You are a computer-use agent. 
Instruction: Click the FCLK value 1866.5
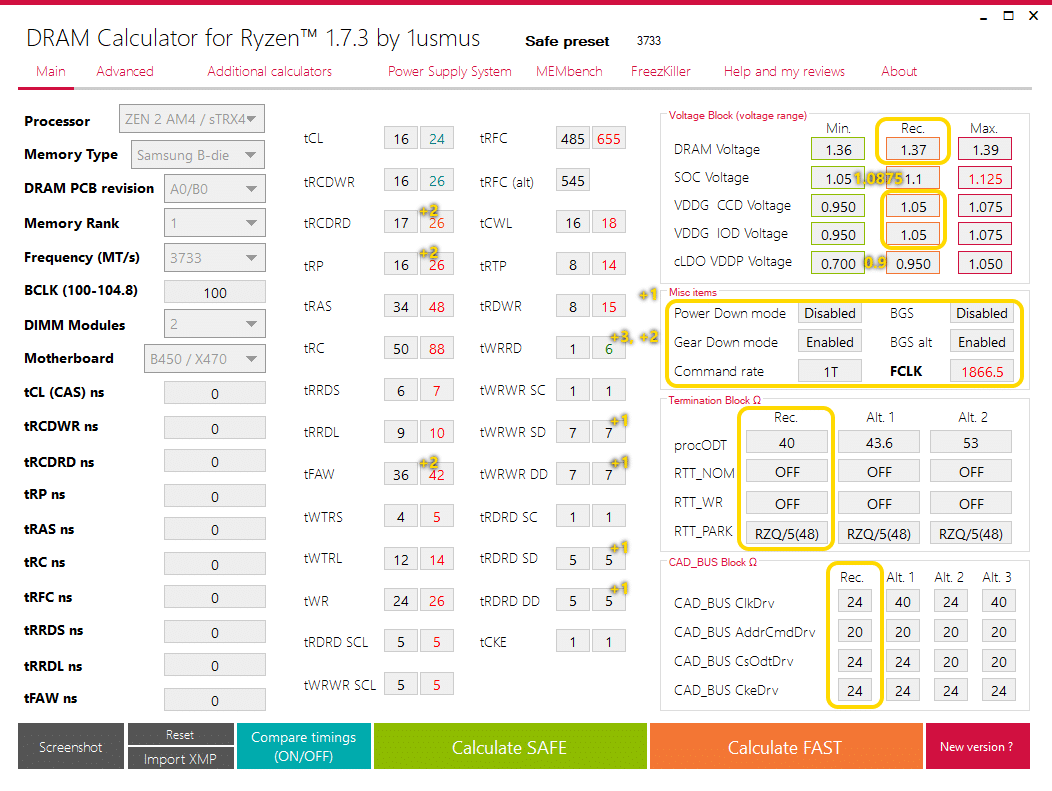[x=982, y=371]
